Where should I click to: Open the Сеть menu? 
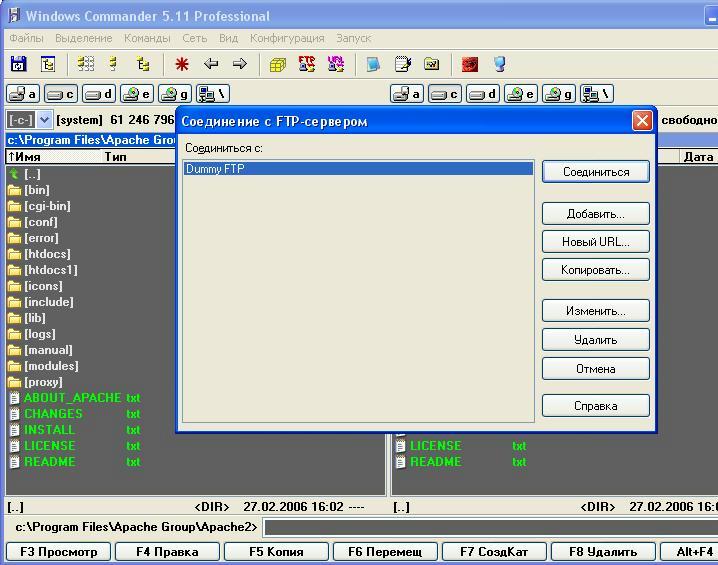pyautogui.click(x=195, y=38)
